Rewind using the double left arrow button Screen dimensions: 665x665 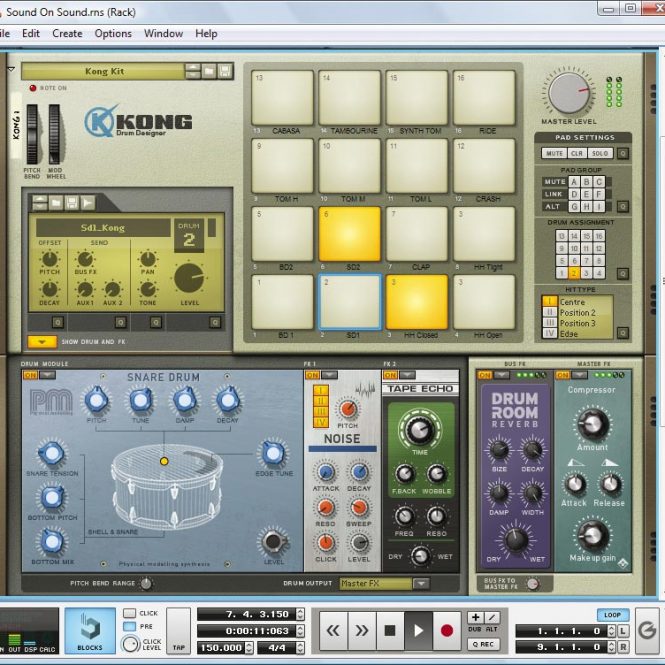[333, 631]
